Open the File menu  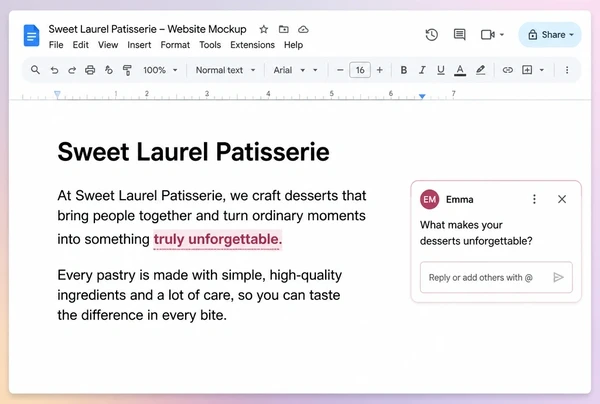pos(56,45)
